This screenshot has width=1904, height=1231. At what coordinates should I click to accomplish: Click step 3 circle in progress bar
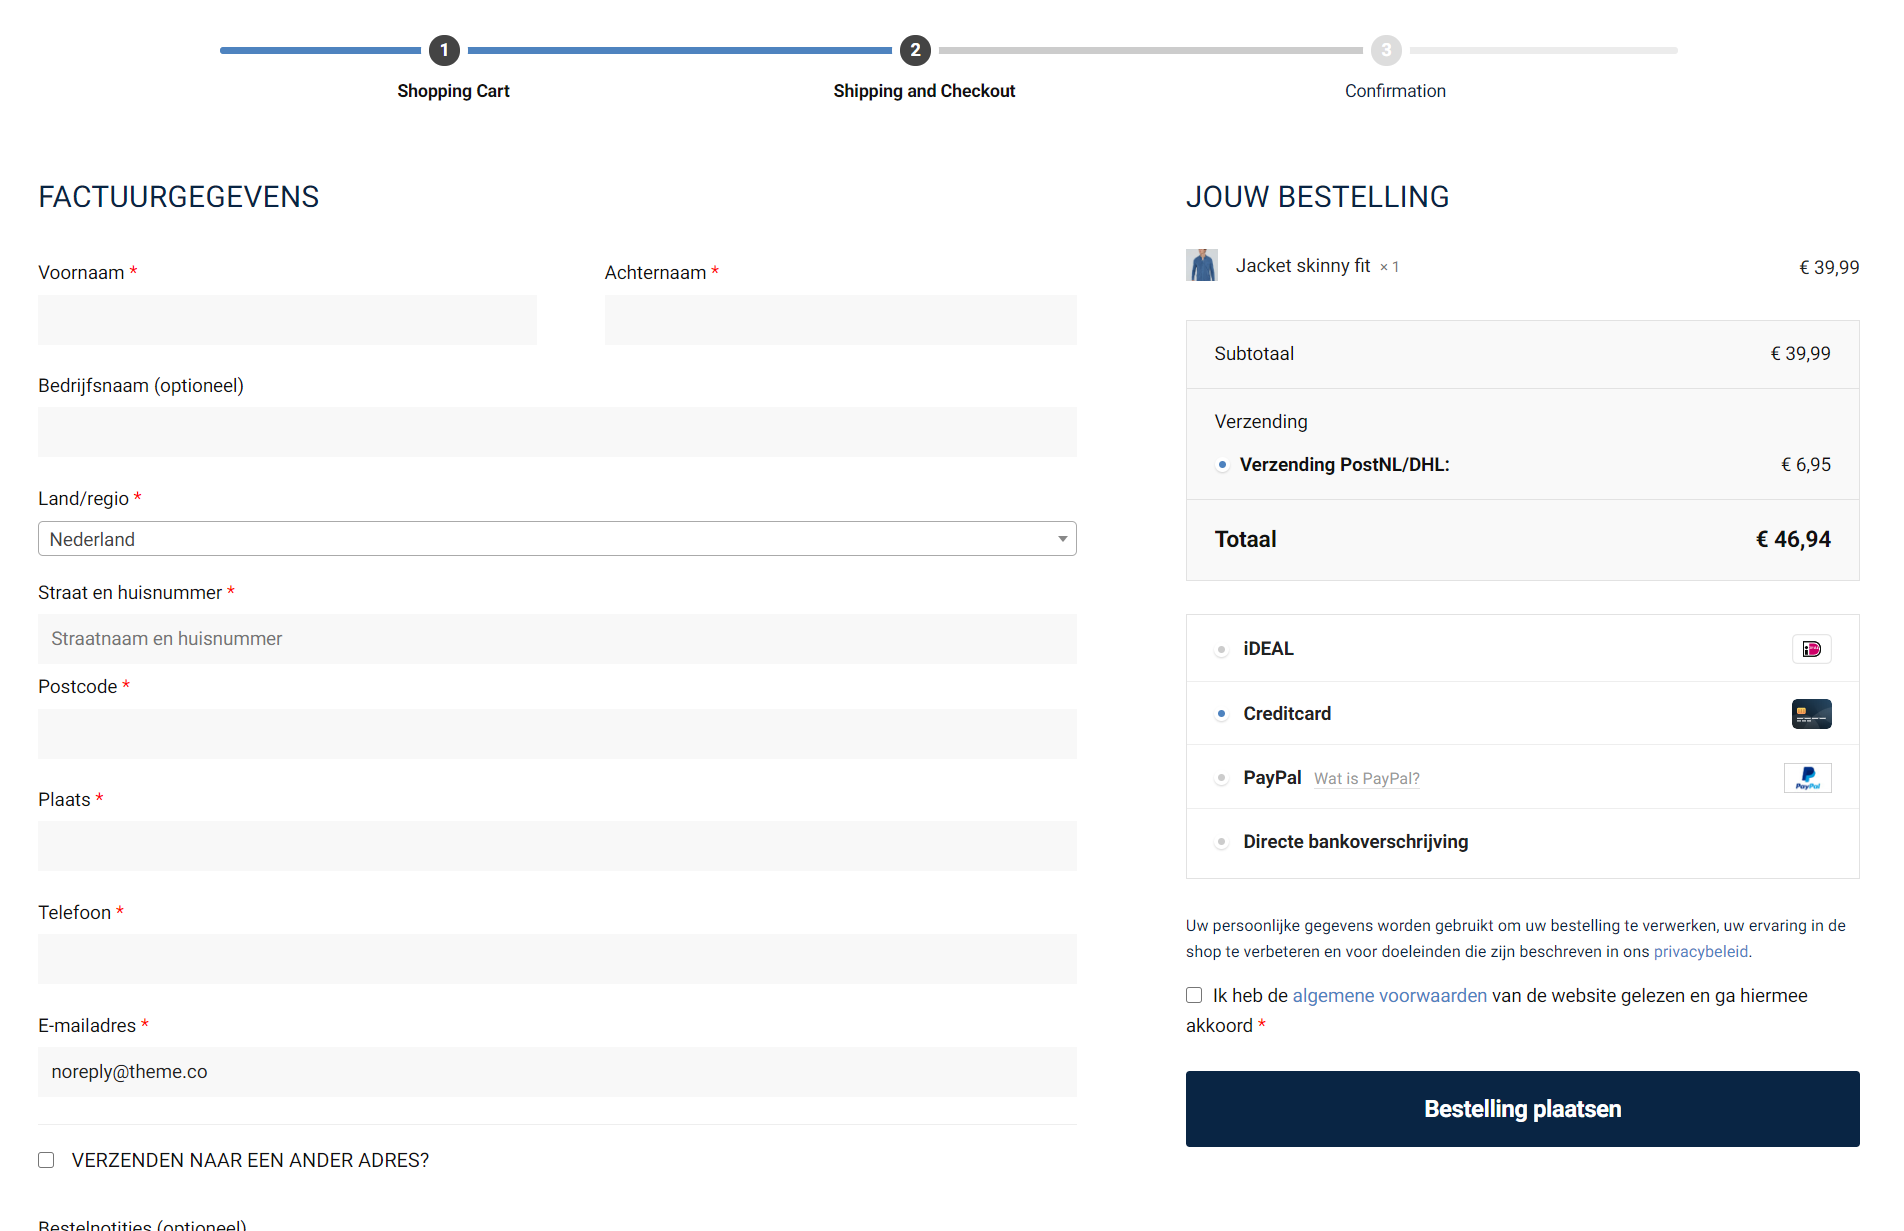point(1386,50)
